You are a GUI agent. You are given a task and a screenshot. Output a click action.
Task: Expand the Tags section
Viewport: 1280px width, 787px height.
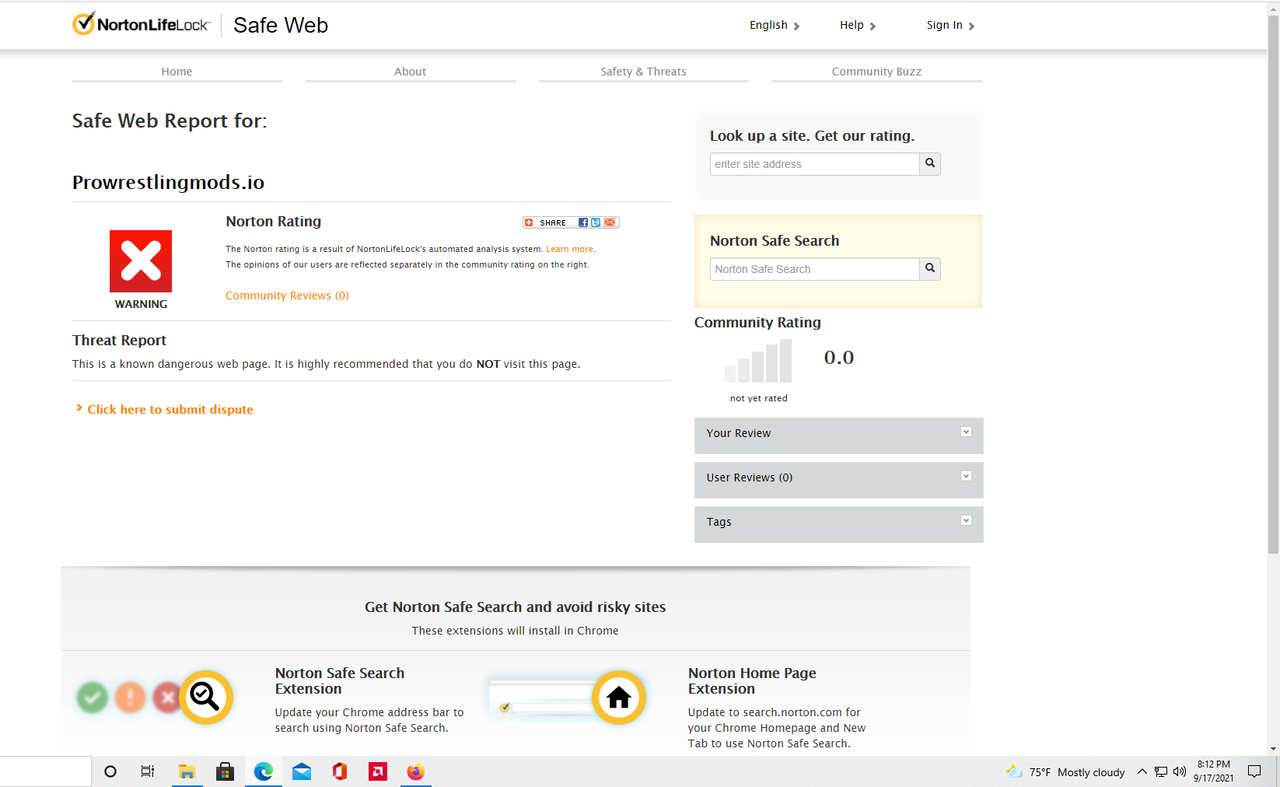pos(839,523)
